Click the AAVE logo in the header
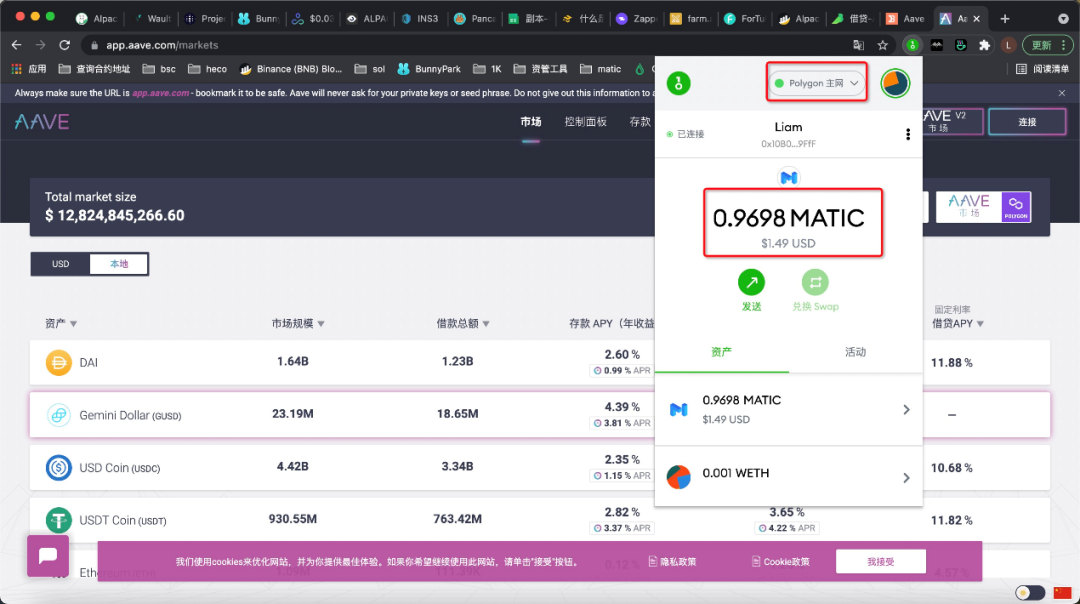 [41, 121]
